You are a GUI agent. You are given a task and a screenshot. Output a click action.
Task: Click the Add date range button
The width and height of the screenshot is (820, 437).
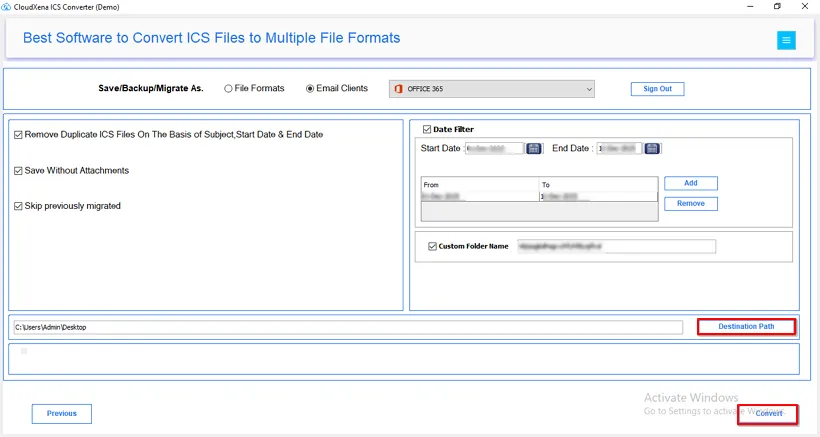click(691, 183)
